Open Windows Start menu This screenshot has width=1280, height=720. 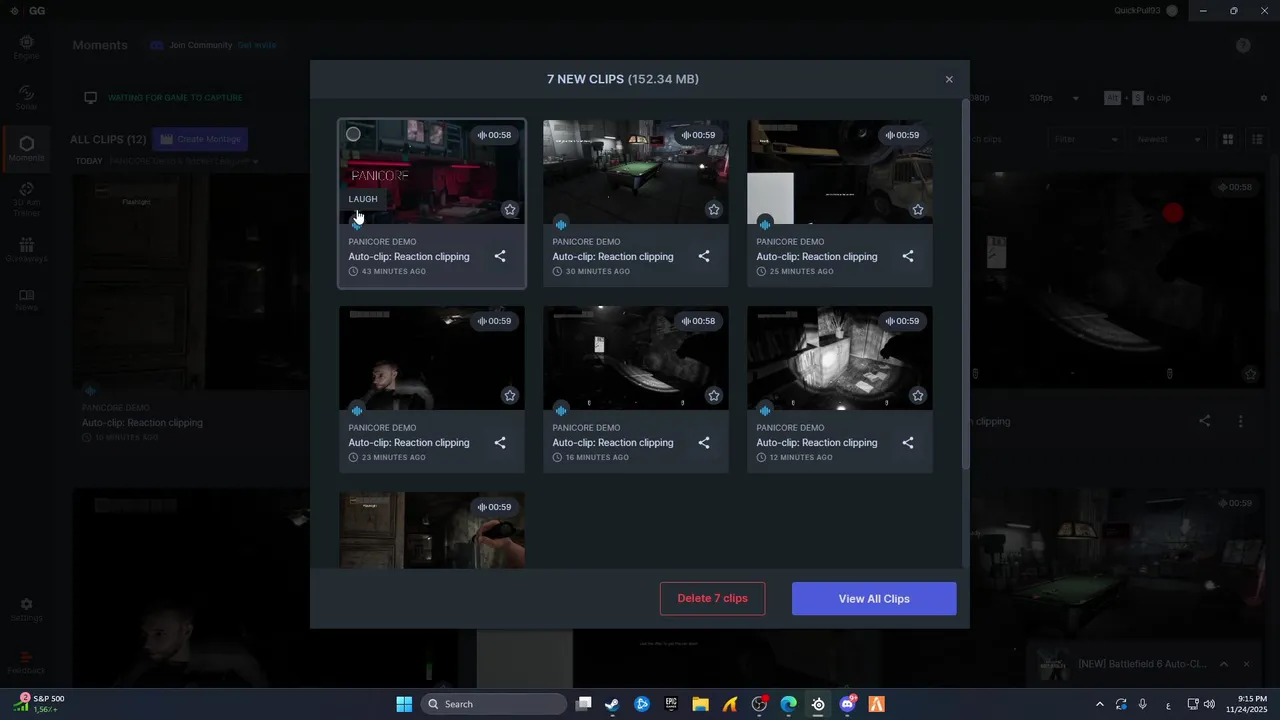click(404, 704)
